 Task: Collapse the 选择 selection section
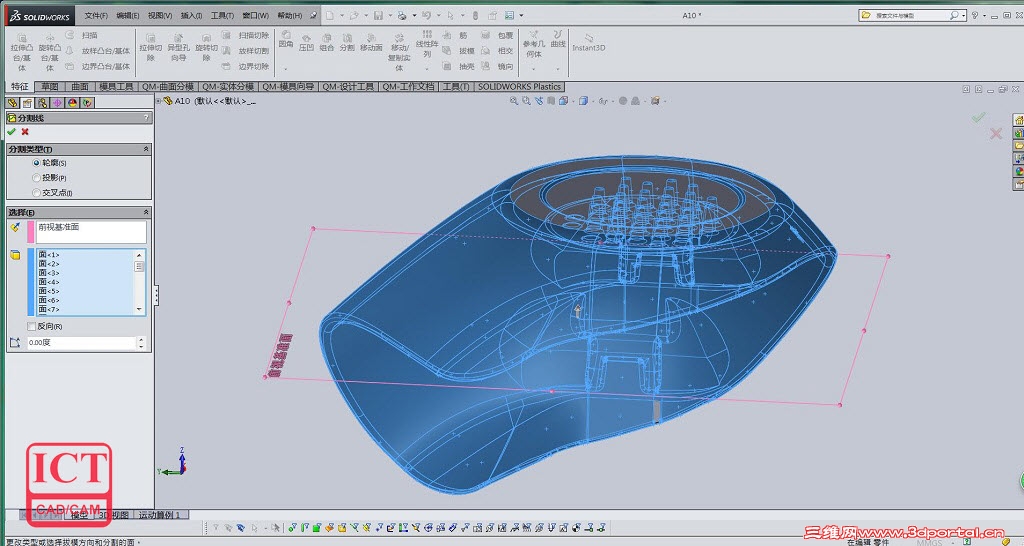[x=146, y=212]
